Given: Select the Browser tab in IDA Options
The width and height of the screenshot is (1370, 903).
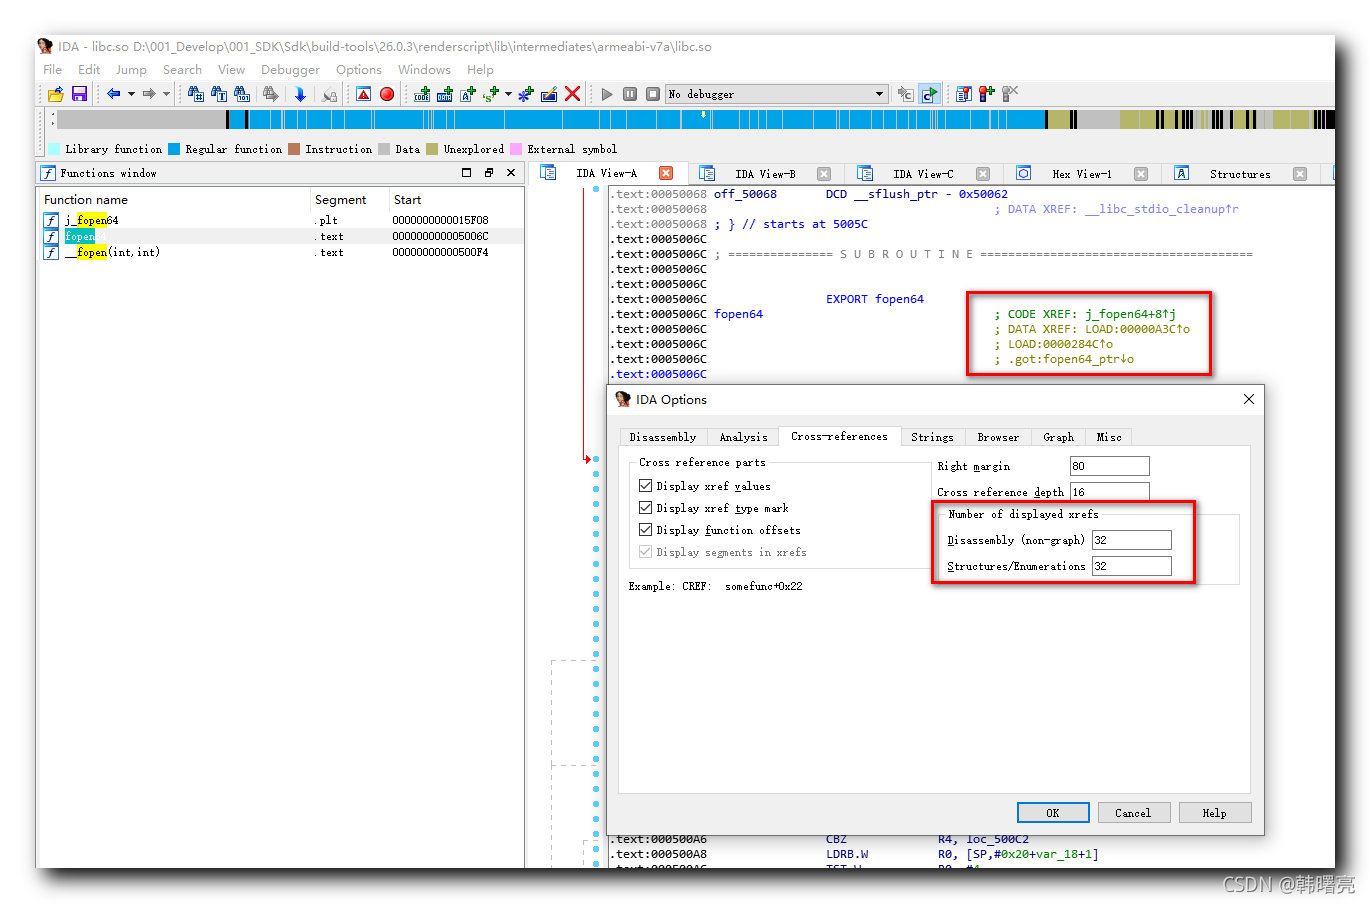Looking at the screenshot, I should (x=998, y=437).
